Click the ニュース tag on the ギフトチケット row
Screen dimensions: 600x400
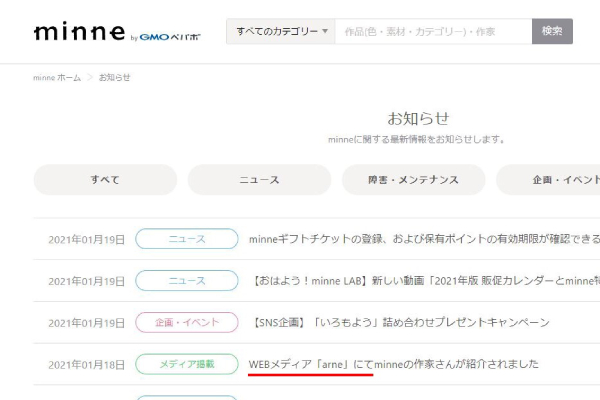click(x=187, y=239)
